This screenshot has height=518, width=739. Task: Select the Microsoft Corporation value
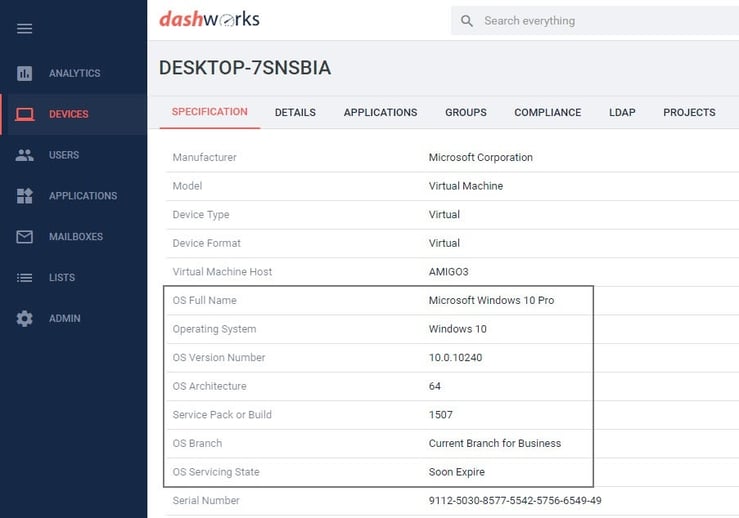(x=481, y=157)
